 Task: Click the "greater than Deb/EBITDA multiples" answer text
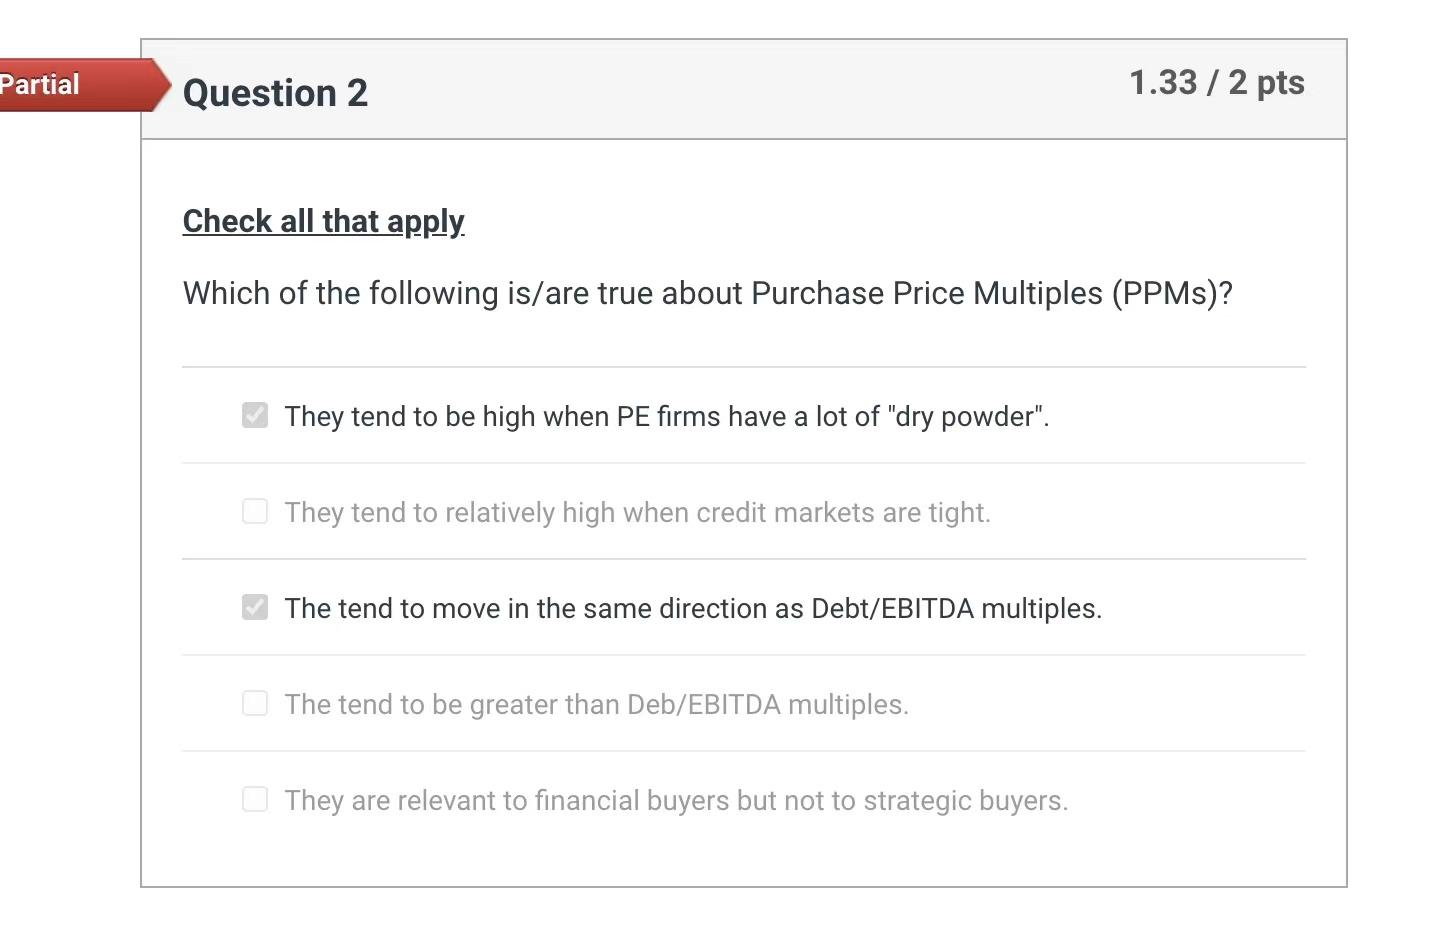(x=596, y=703)
